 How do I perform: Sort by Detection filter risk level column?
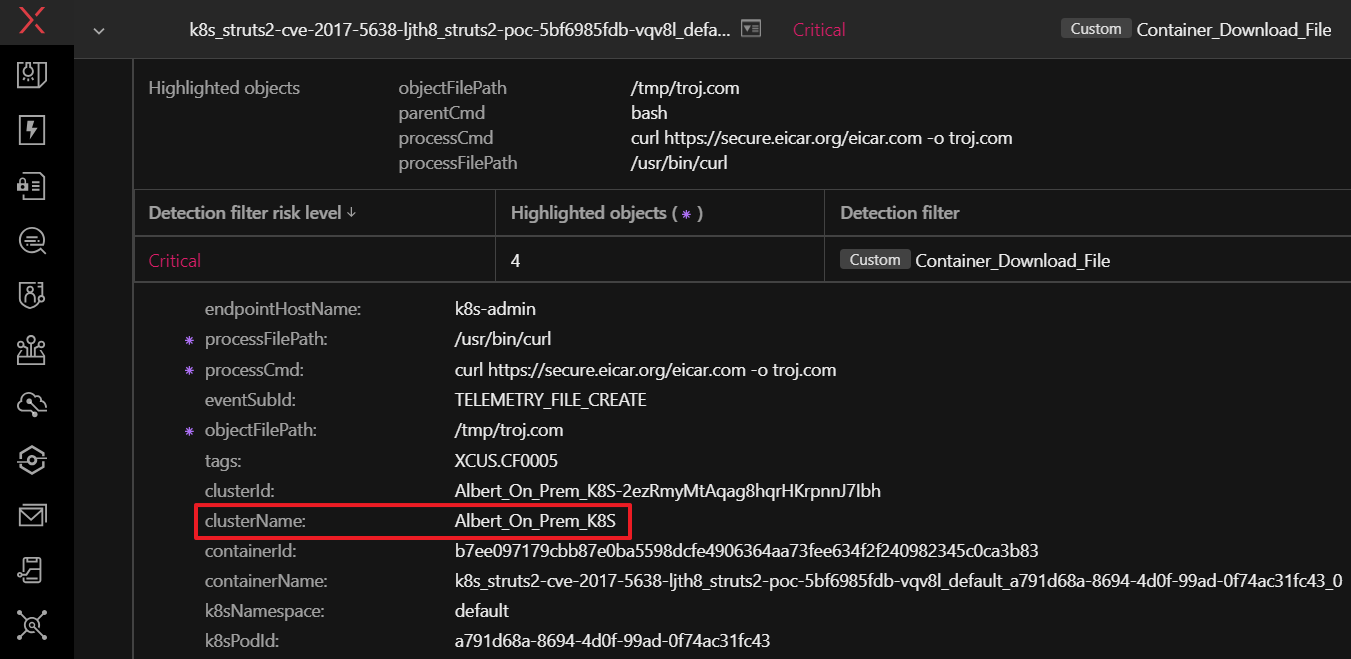tap(251, 213)
